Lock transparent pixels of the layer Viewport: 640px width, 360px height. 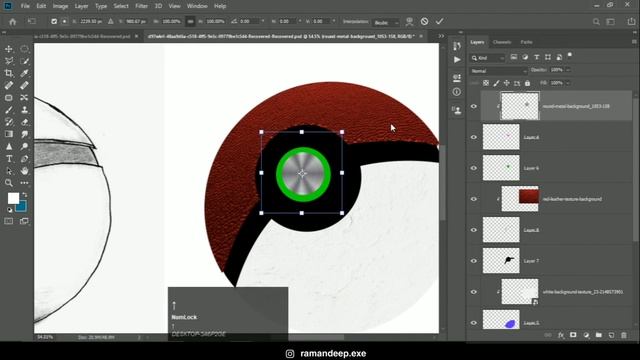click(486, 83)
